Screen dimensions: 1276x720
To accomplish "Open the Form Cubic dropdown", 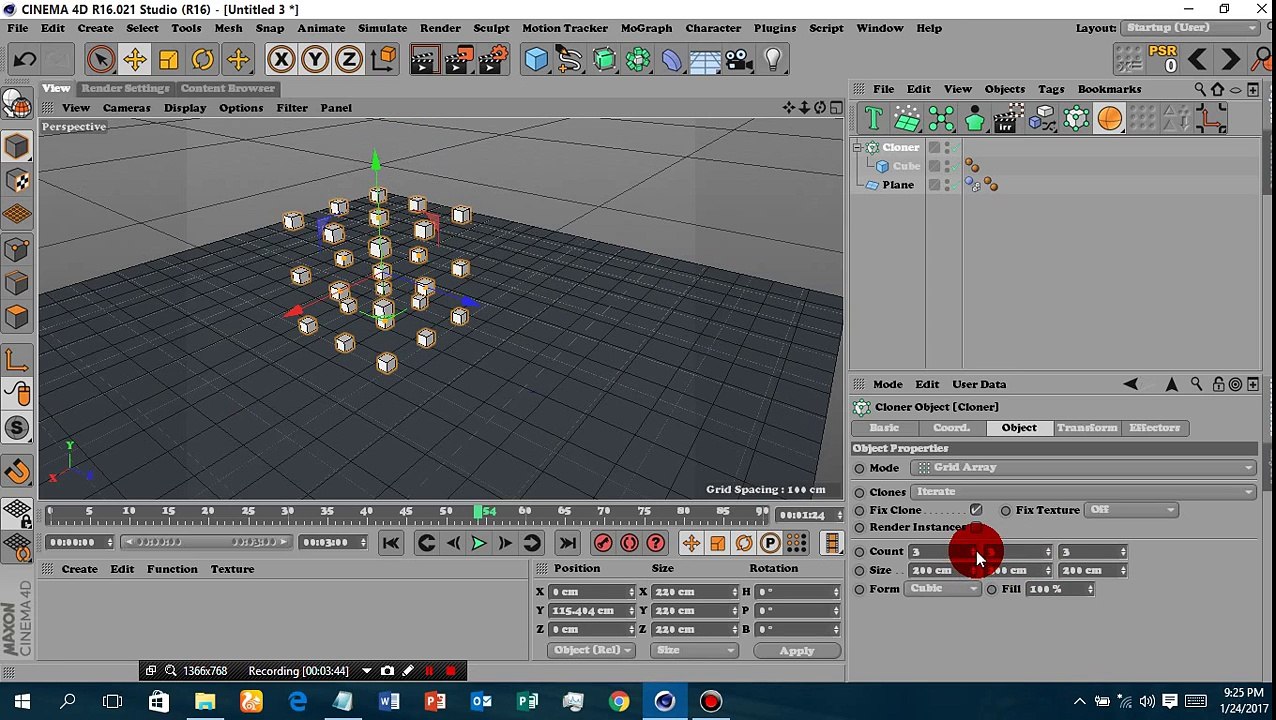I will (945, 589).
